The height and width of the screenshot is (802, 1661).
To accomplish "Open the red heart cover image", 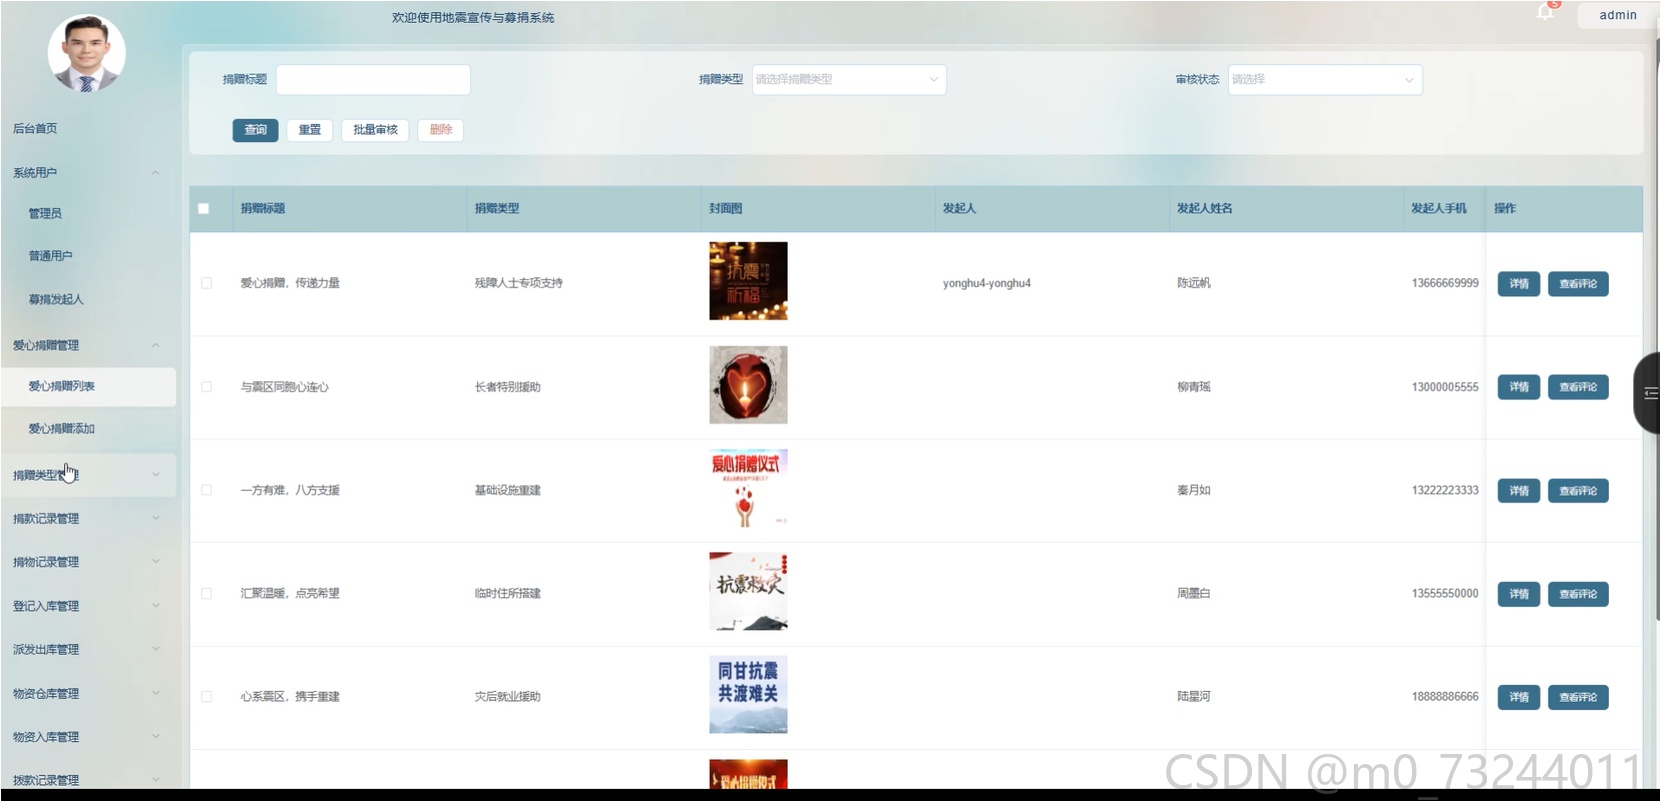I will (748, 385).
